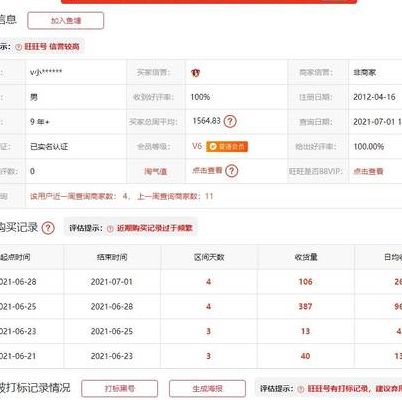This screenshot has width=402, height=400.
Task: Select the 1564.83 weekly average value
Action: 207,121
